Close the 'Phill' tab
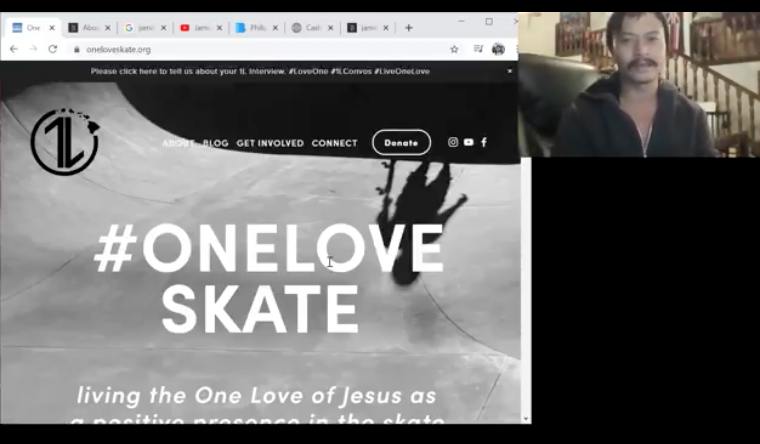 click(275, 28)
